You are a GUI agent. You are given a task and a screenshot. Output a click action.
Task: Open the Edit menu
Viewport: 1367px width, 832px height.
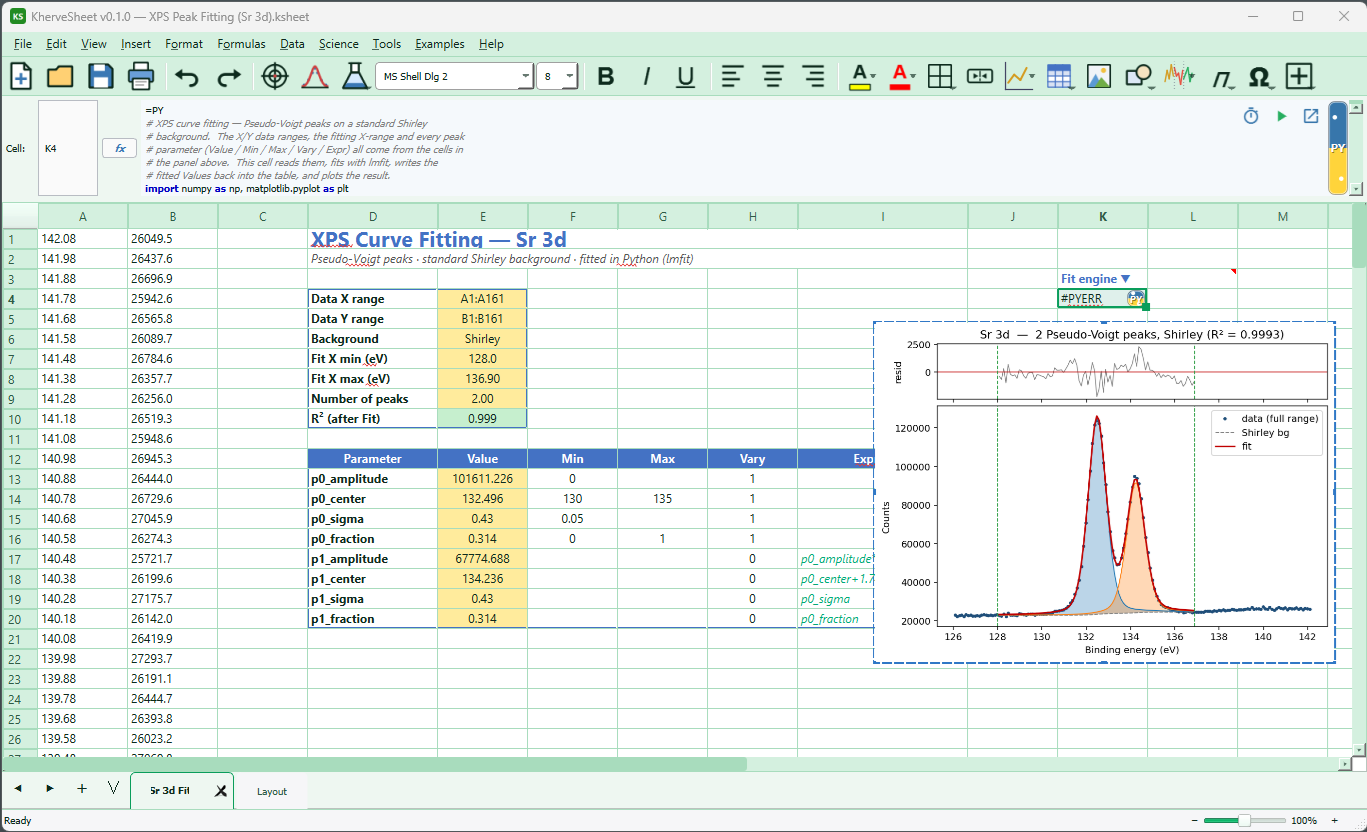(56, 44)
